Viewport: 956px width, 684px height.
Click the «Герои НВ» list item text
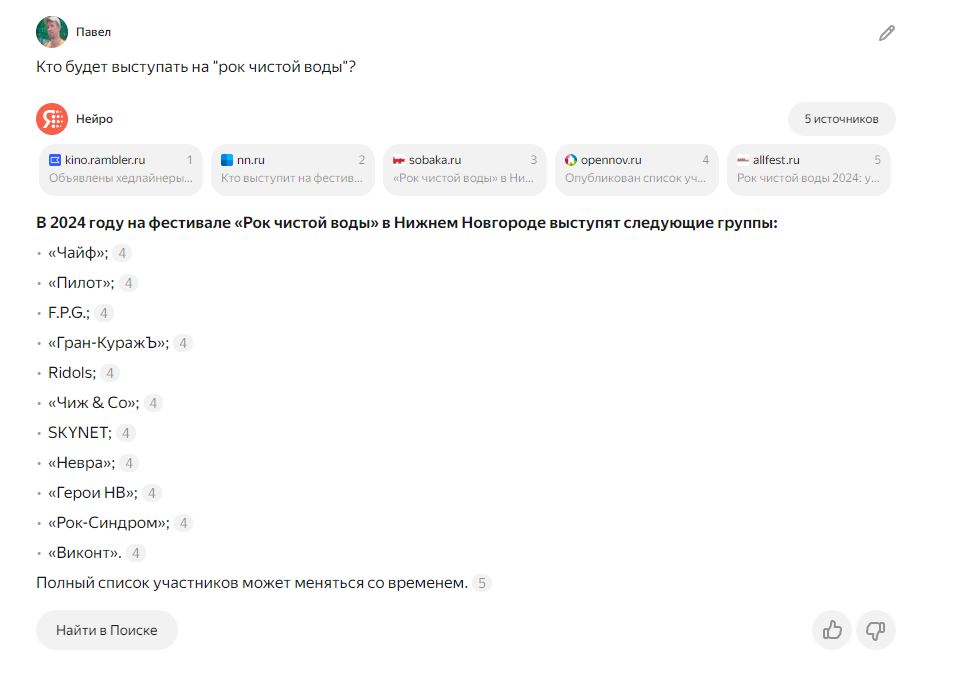[93, 493]
